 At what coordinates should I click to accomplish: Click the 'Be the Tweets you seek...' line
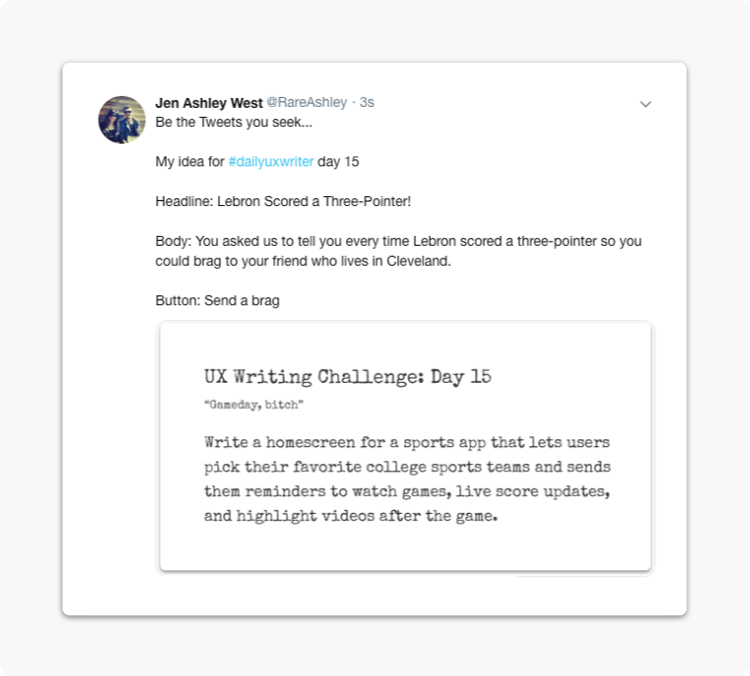tap(234, 122)
